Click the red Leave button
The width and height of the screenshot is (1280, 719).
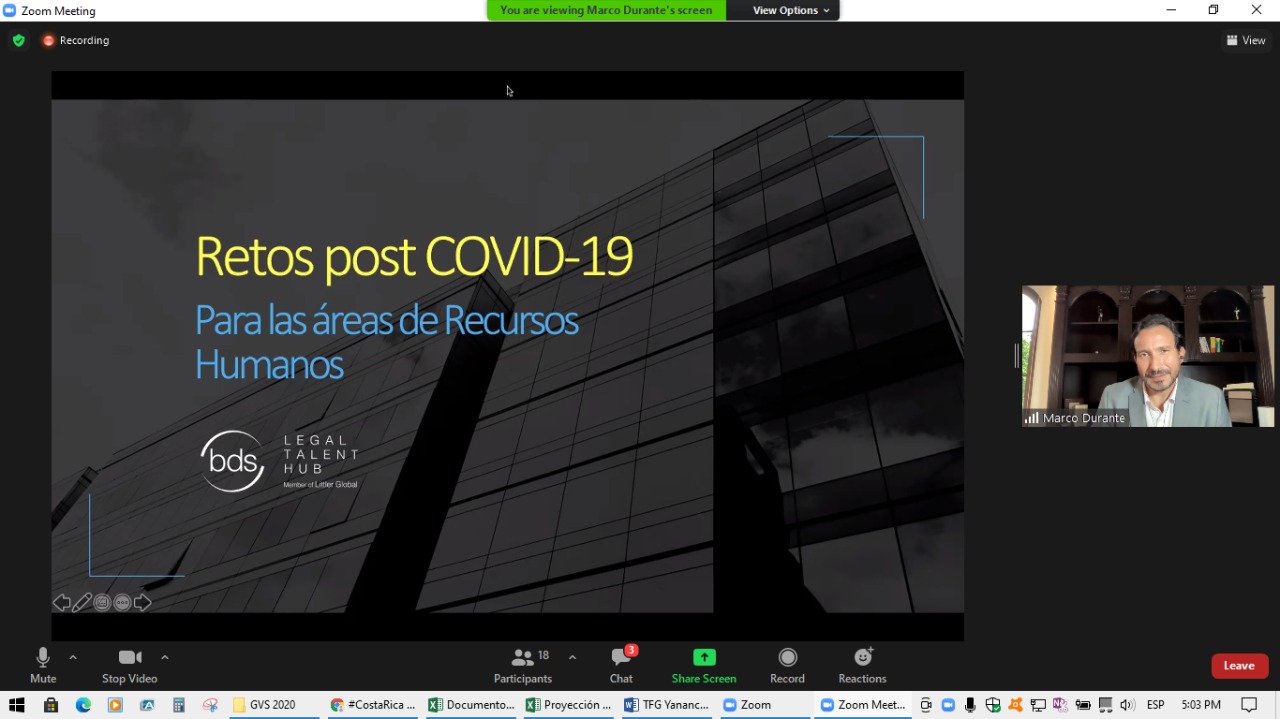[x=1239, y=666]
